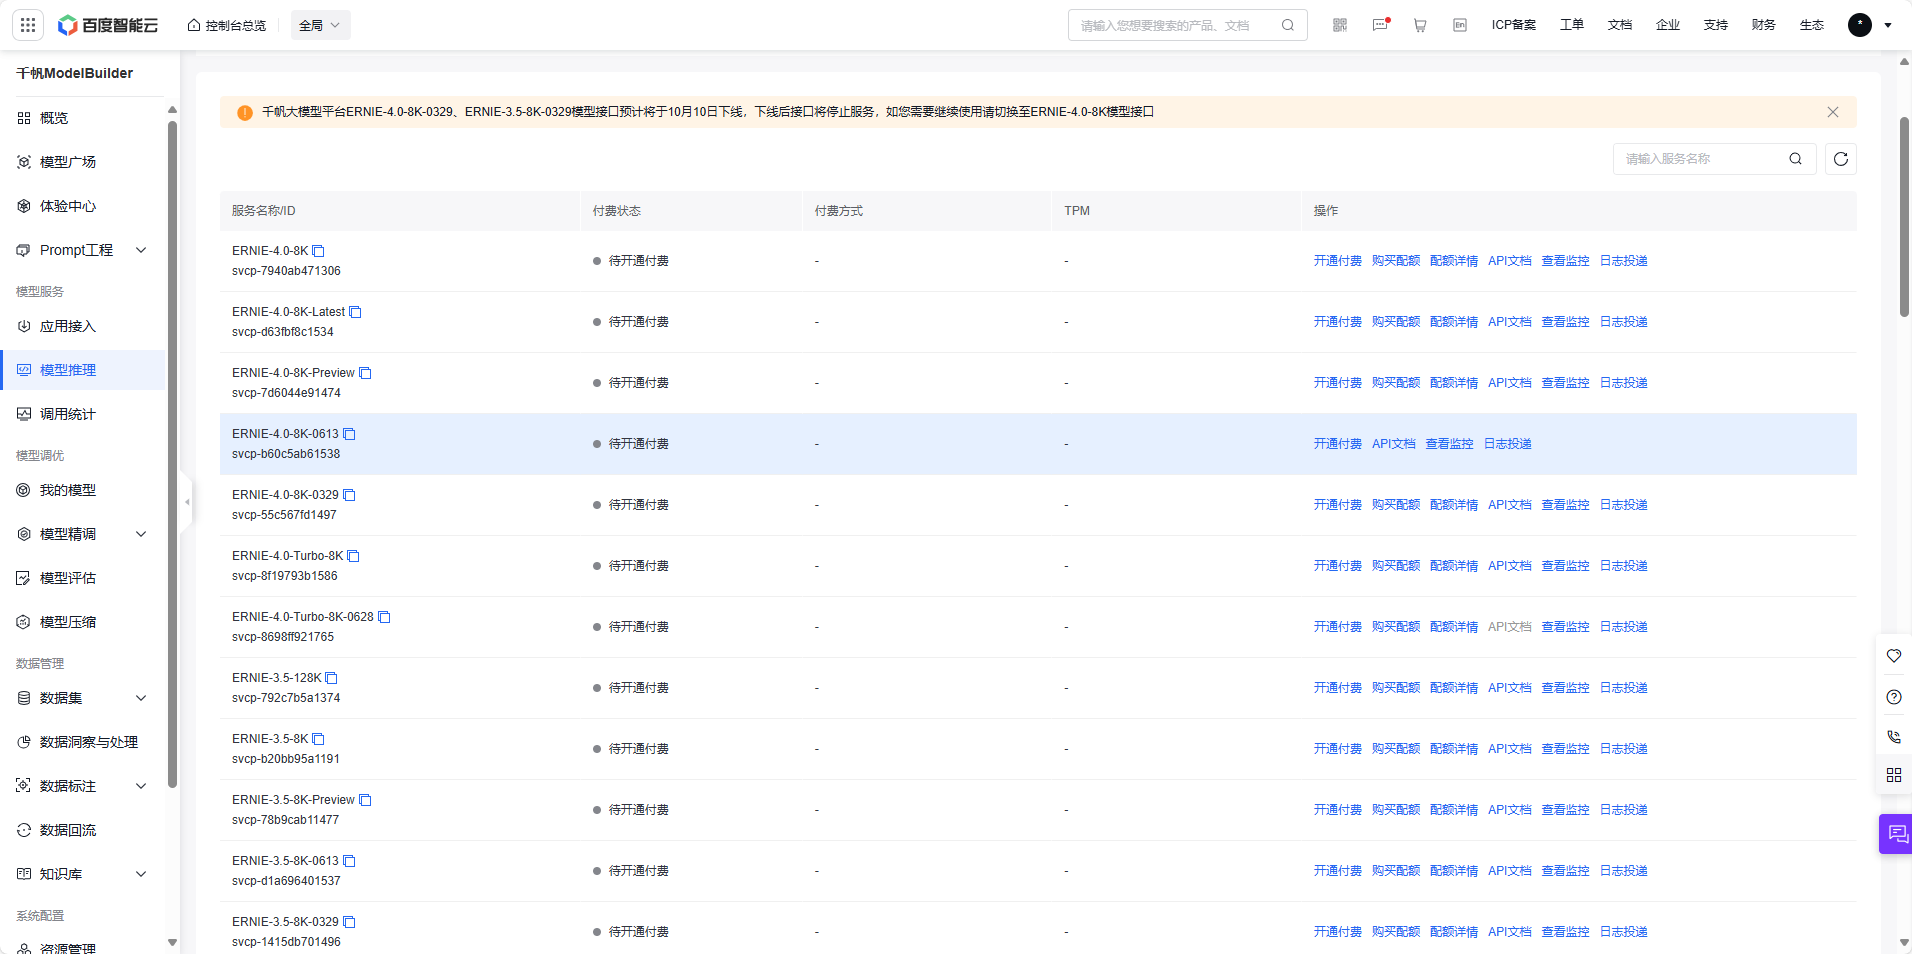Open the user avatar account menu
The image size is (1912, 954).
click(1869, 25)
